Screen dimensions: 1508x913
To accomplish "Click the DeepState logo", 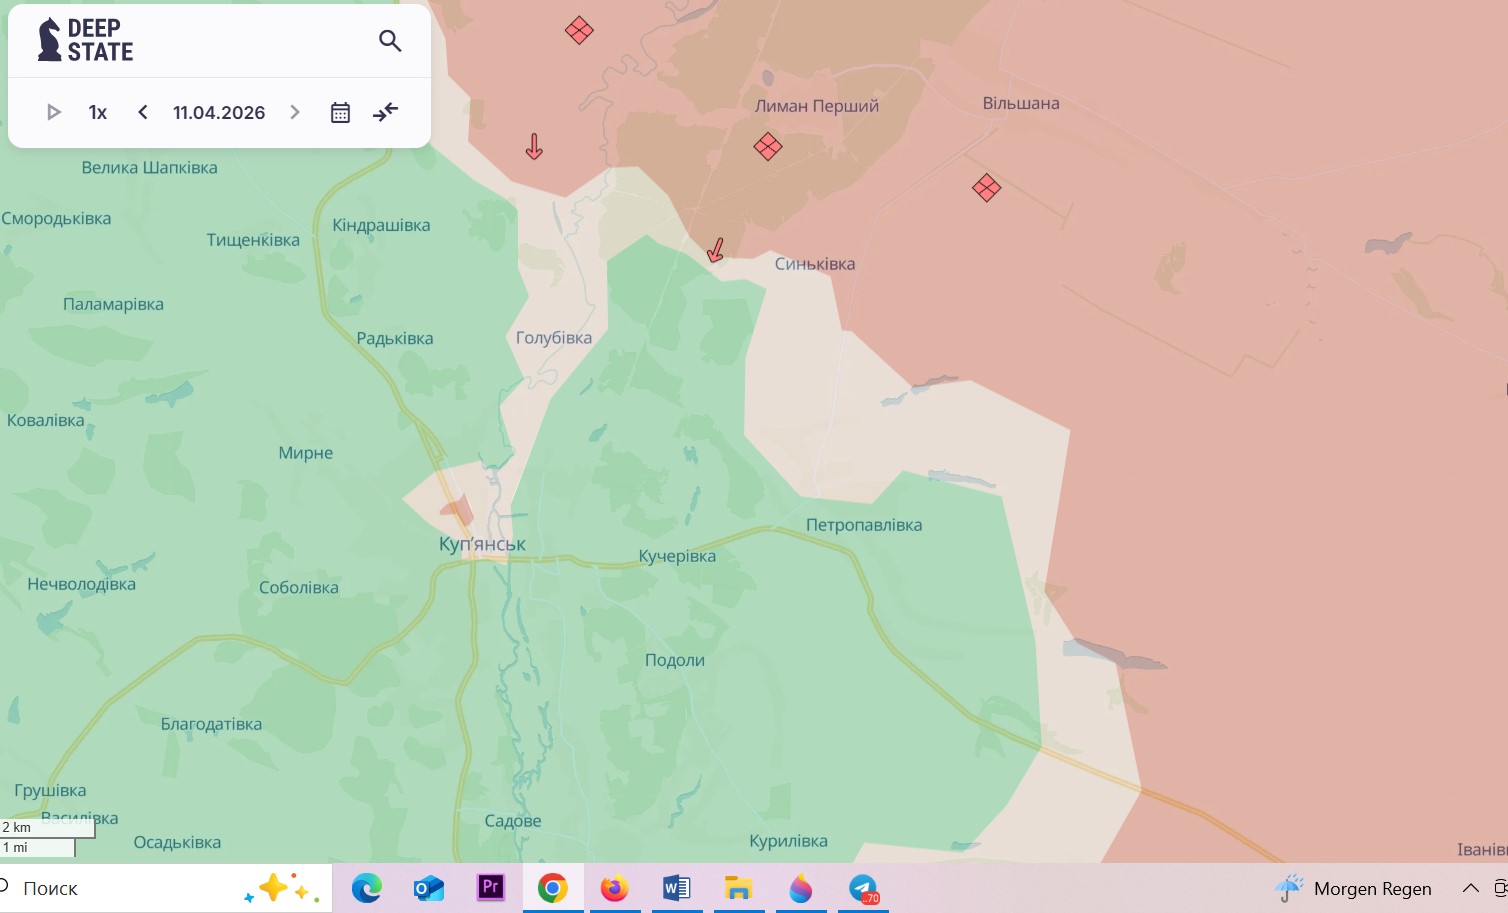I will pyautogui.click(x=86, y=40).
